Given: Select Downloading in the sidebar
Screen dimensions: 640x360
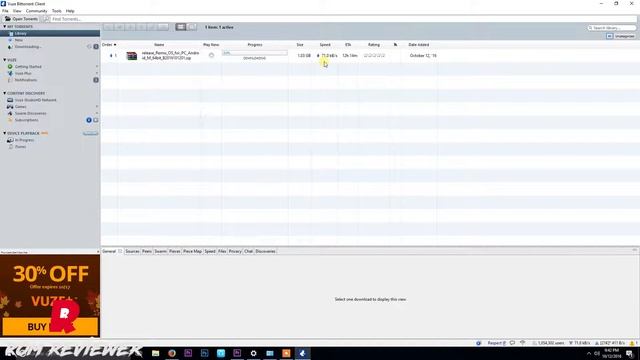Looking at the screenshot, I should point(28,47).
